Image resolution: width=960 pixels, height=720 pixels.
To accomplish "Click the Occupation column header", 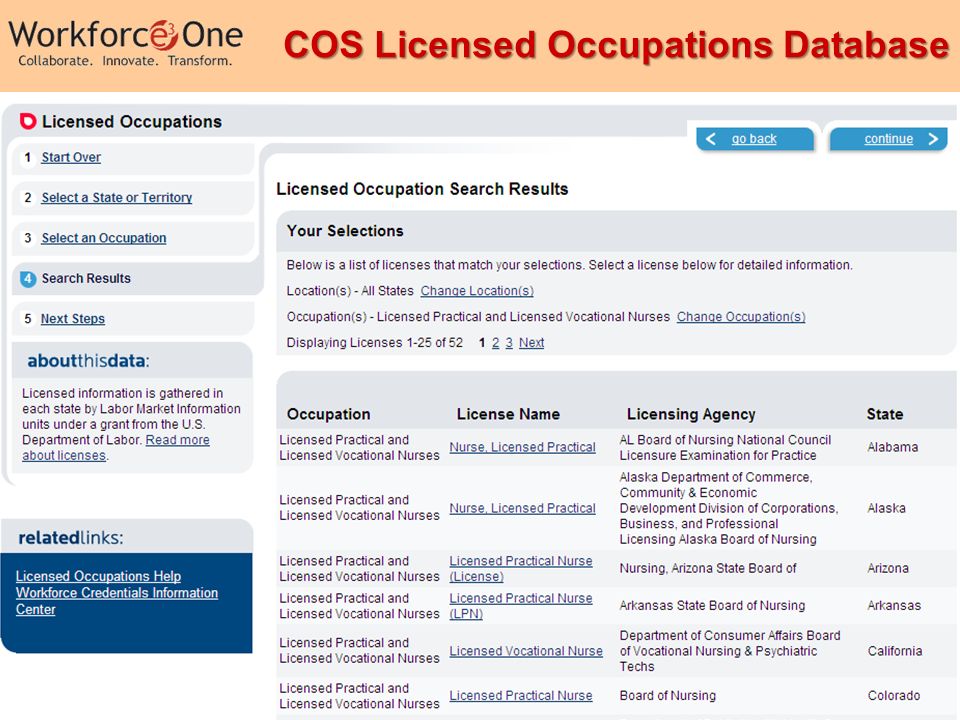I will click(x=328, y=414).
